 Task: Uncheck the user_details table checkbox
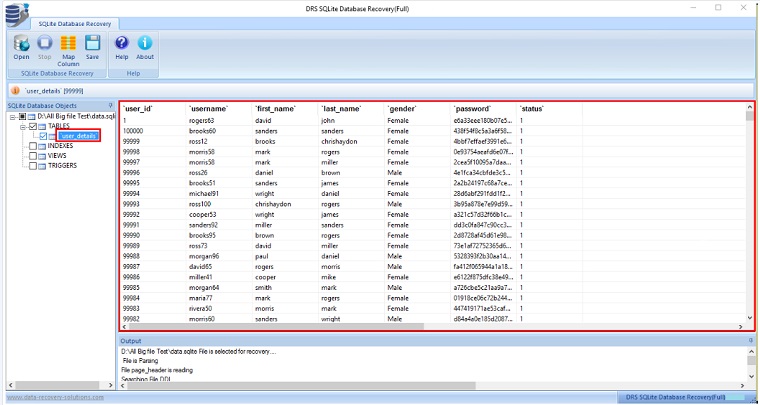coord(43,136)
